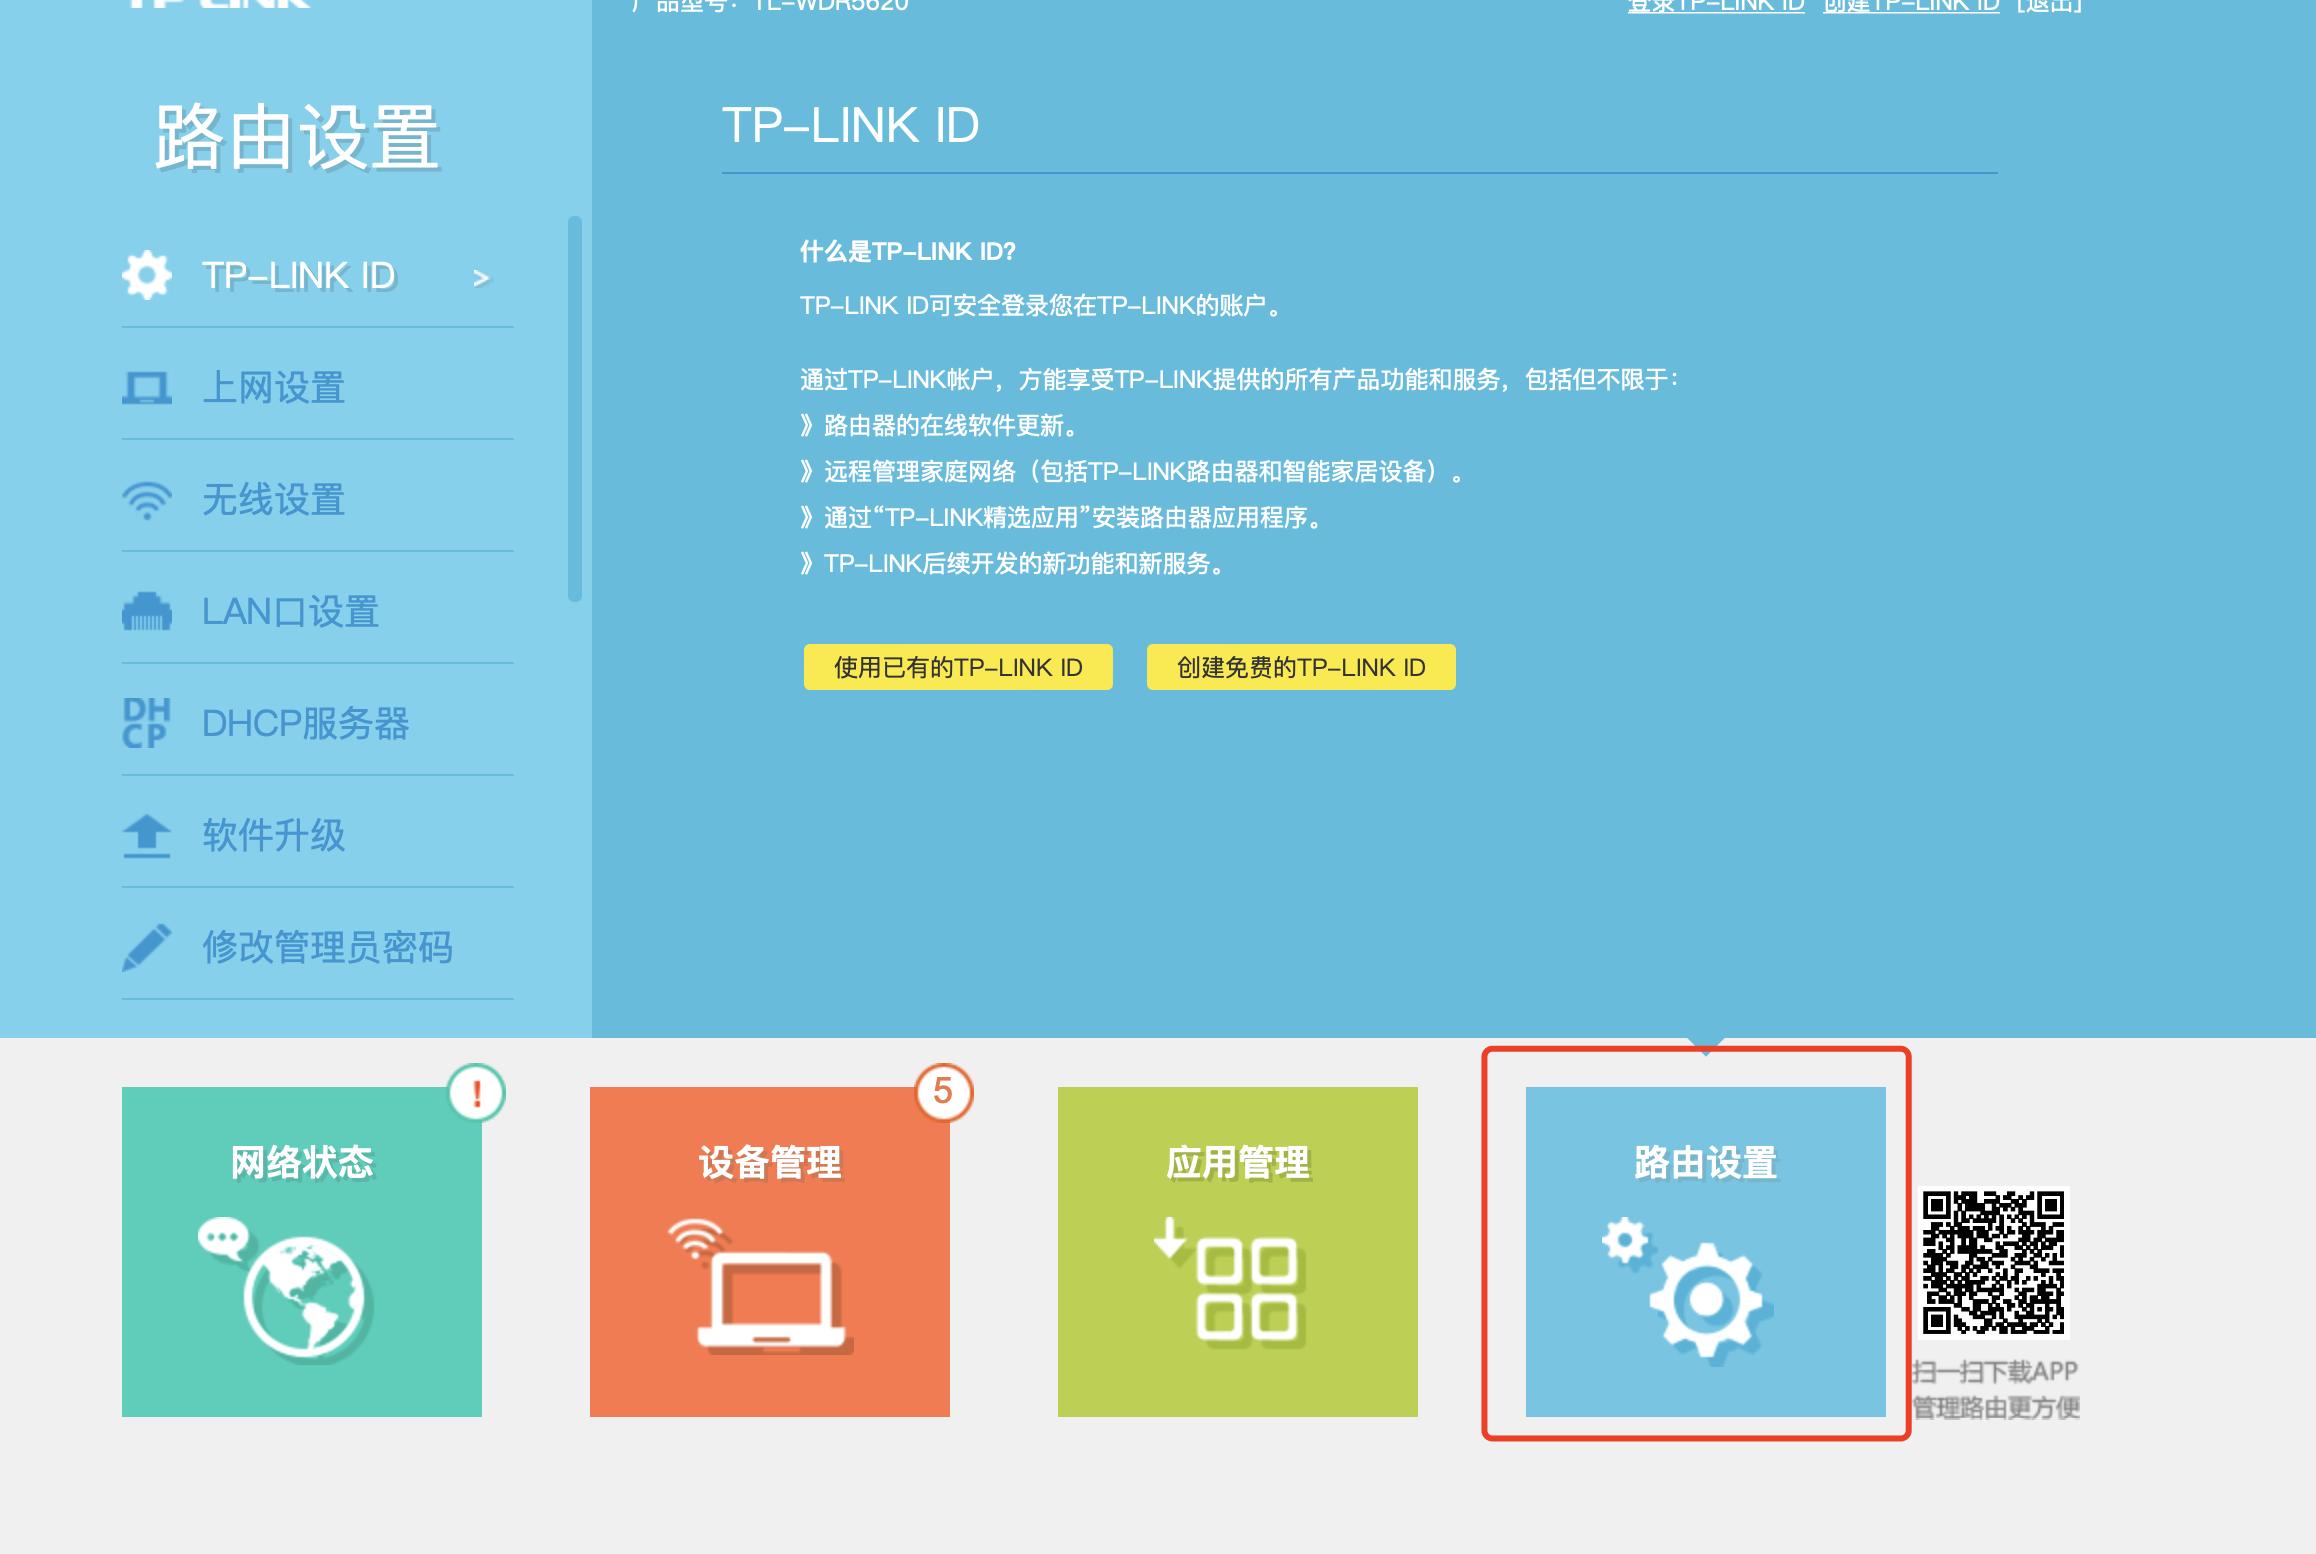
Task: Select the monitor icon next to 上网设置
Action: pyautogui.click(x=148, y=387)
